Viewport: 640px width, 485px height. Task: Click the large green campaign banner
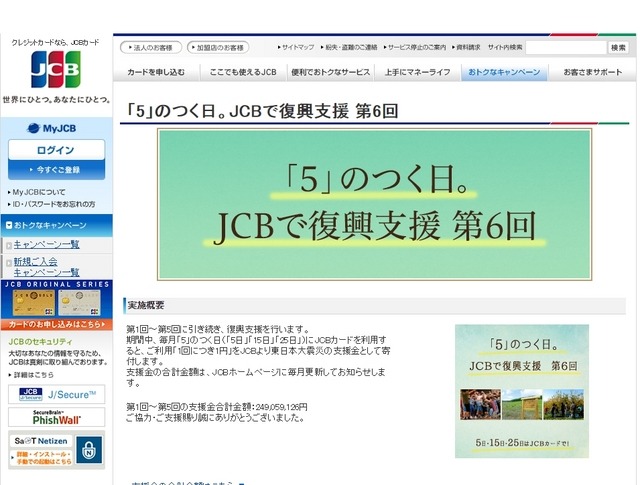pos(374,204)
